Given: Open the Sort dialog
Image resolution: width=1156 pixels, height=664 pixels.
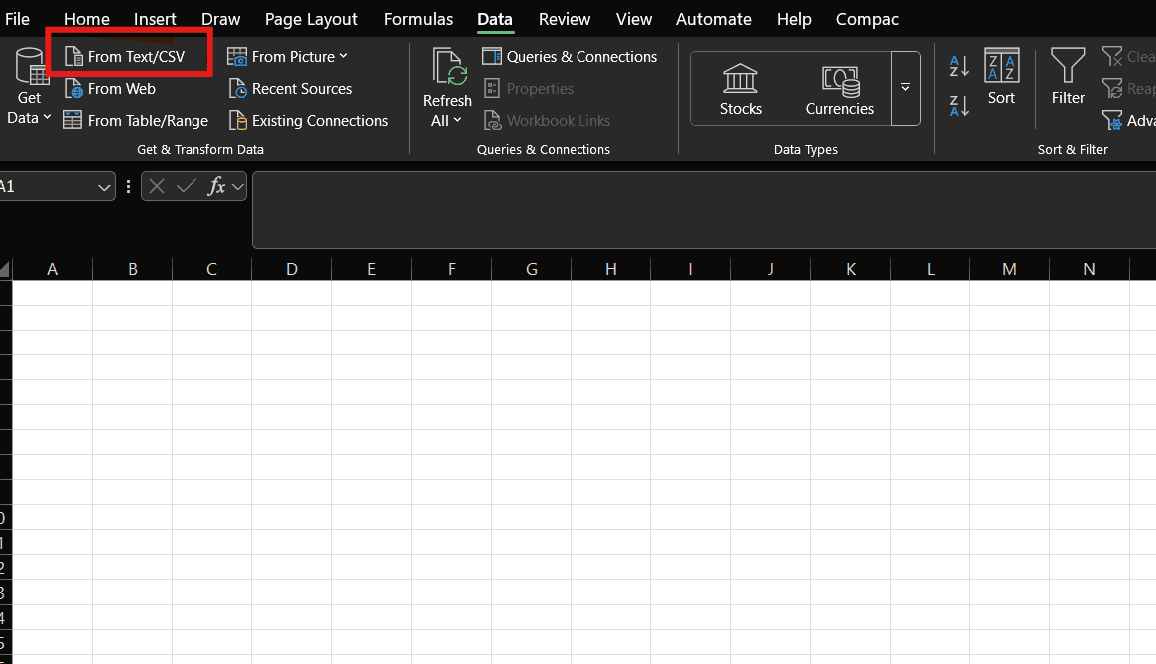Looking at the screenshot, I should point(1001,76).
